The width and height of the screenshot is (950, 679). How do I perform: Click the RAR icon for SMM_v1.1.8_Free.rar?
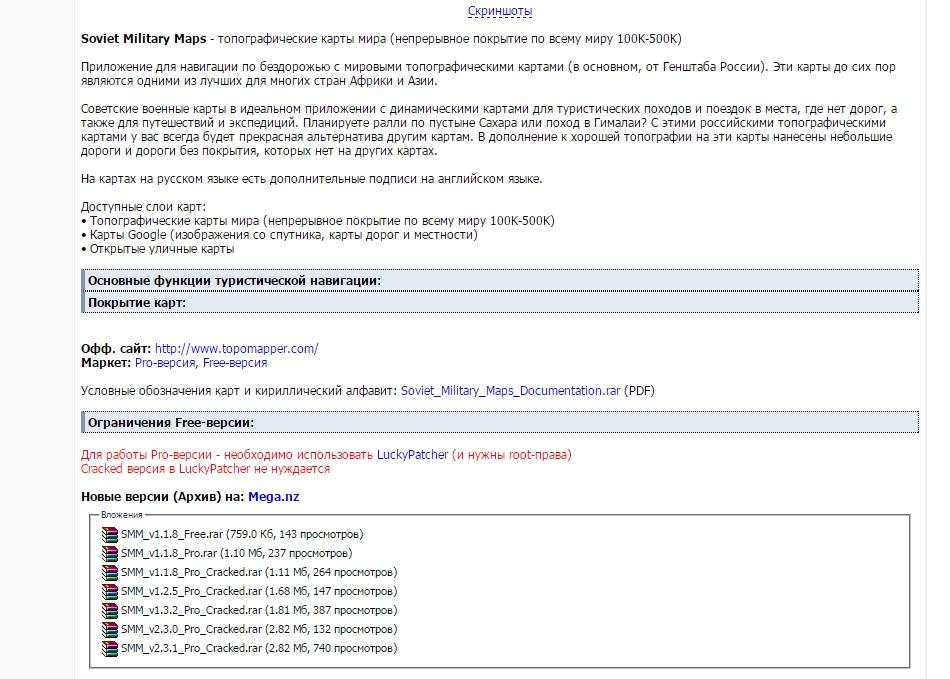click(x=110, y=534)
